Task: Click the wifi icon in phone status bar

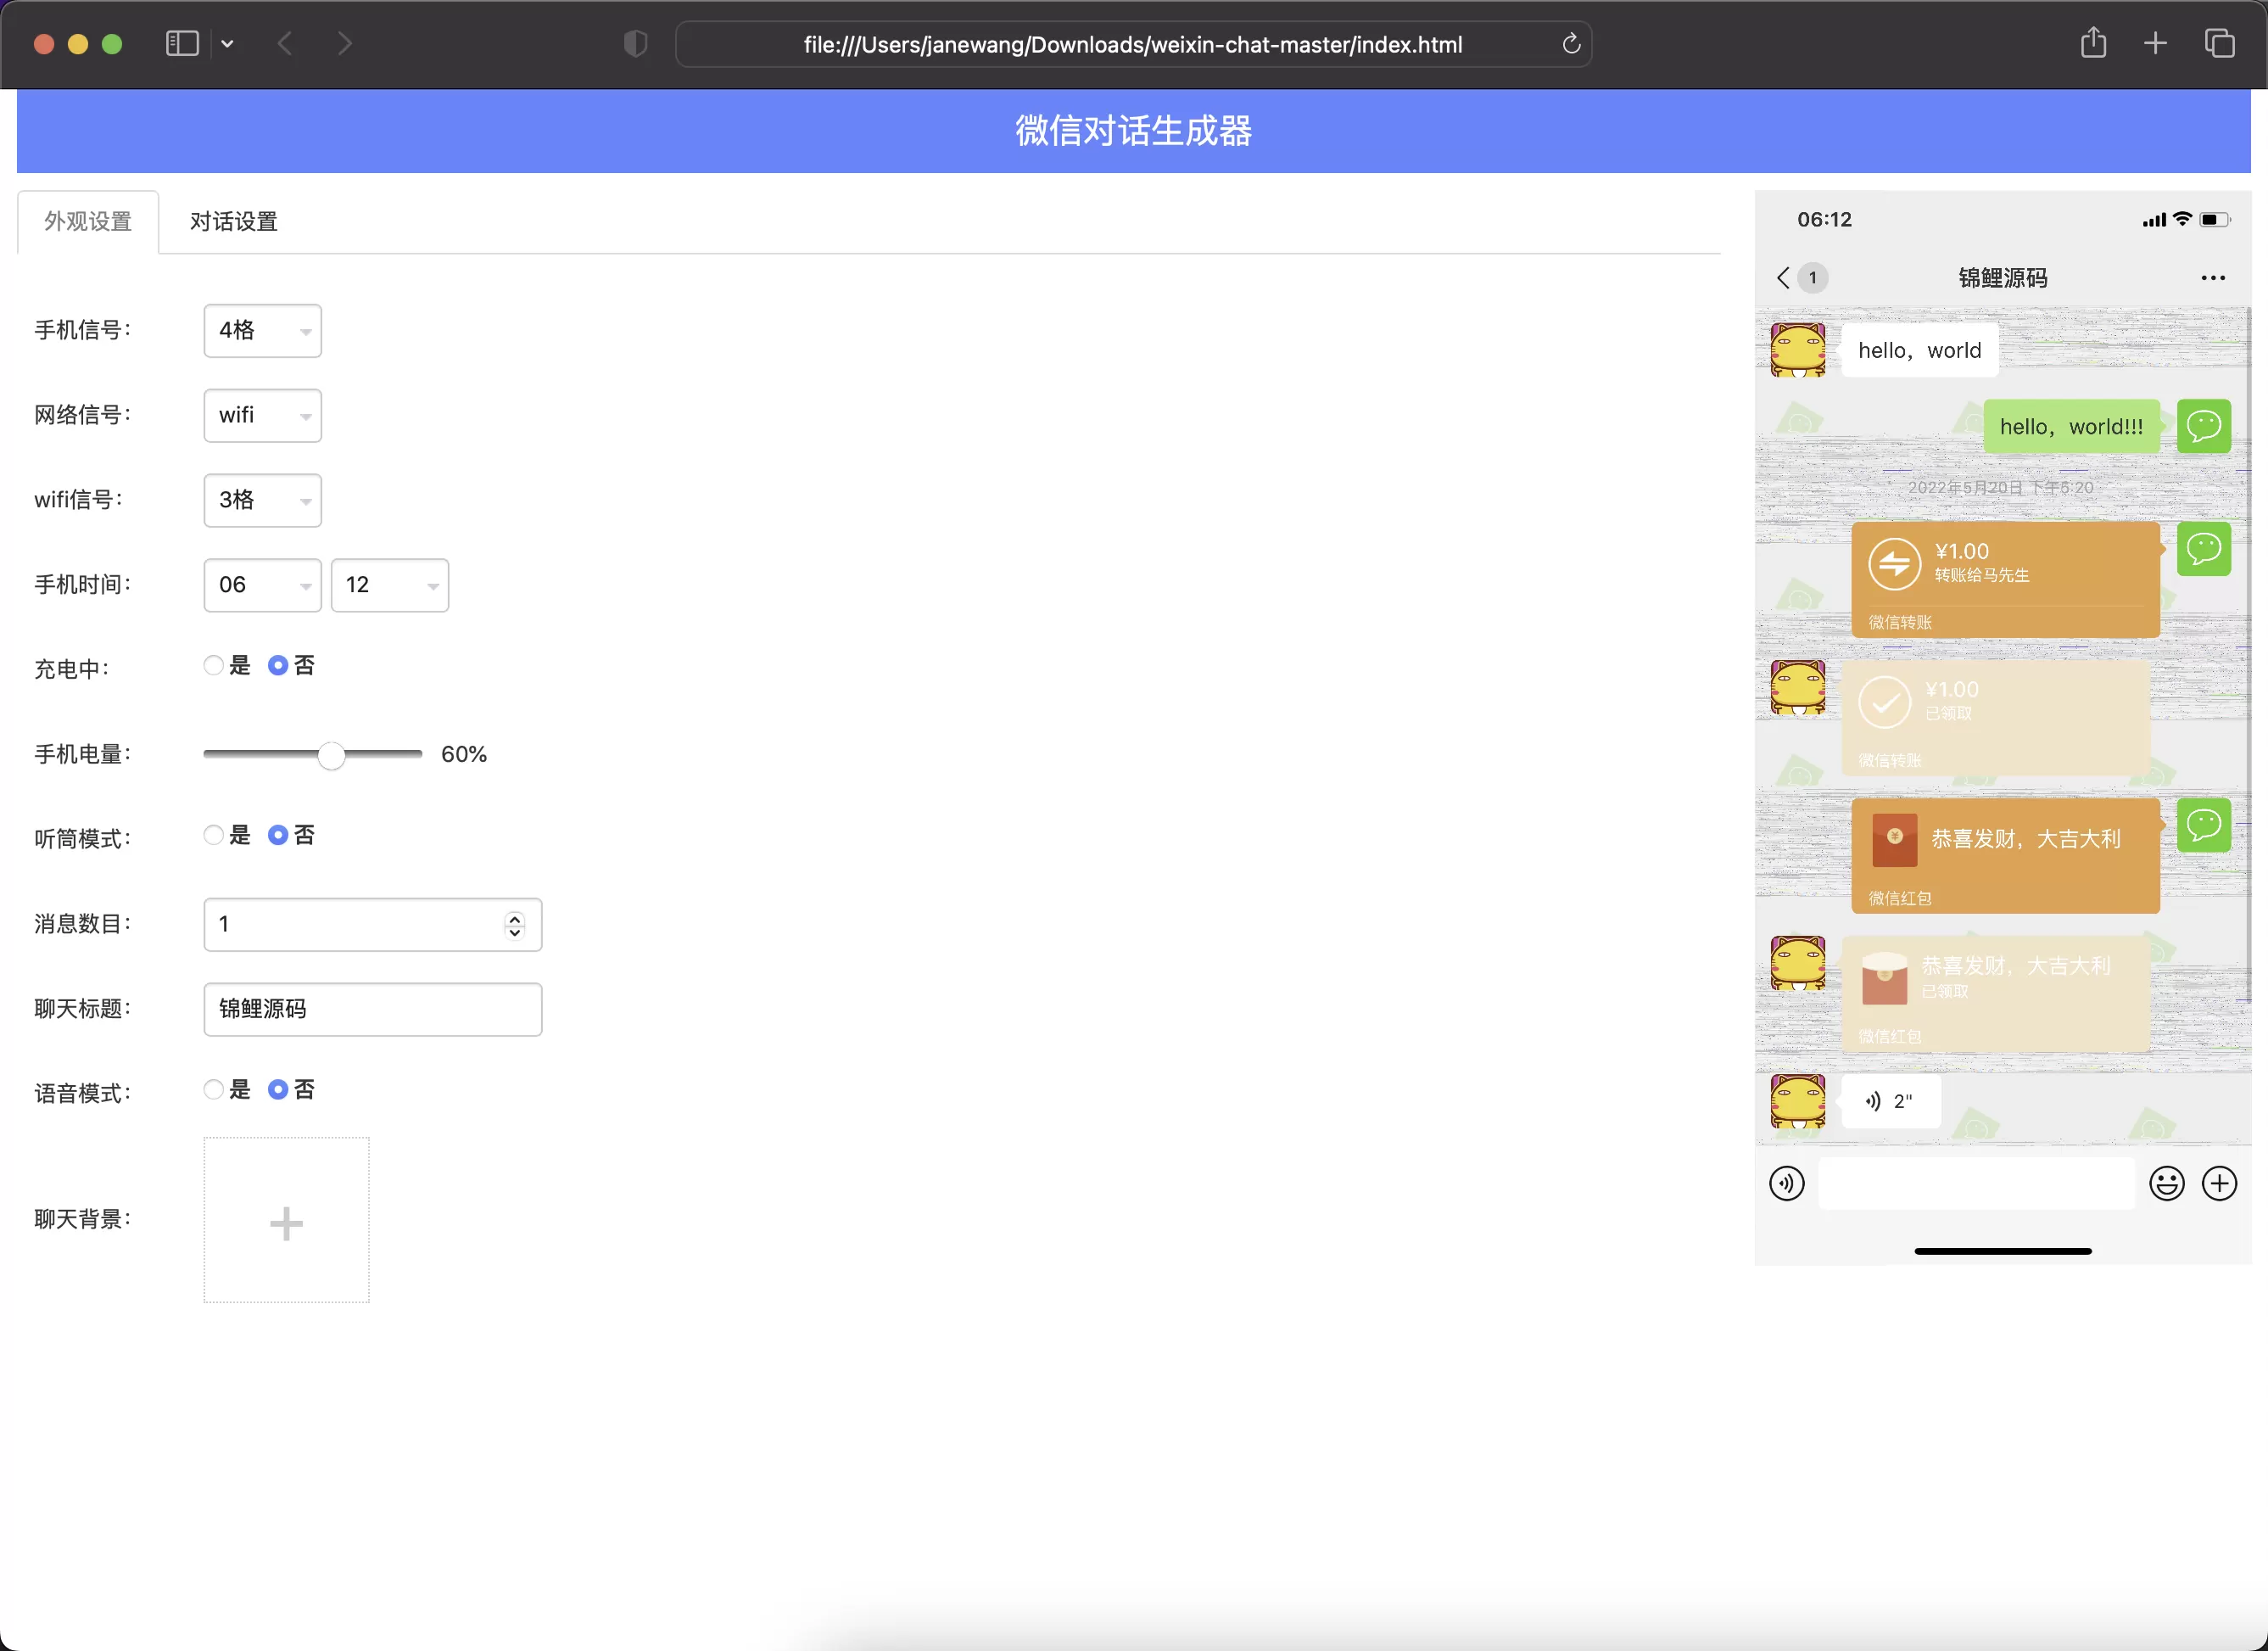Action: point(2183,220)
